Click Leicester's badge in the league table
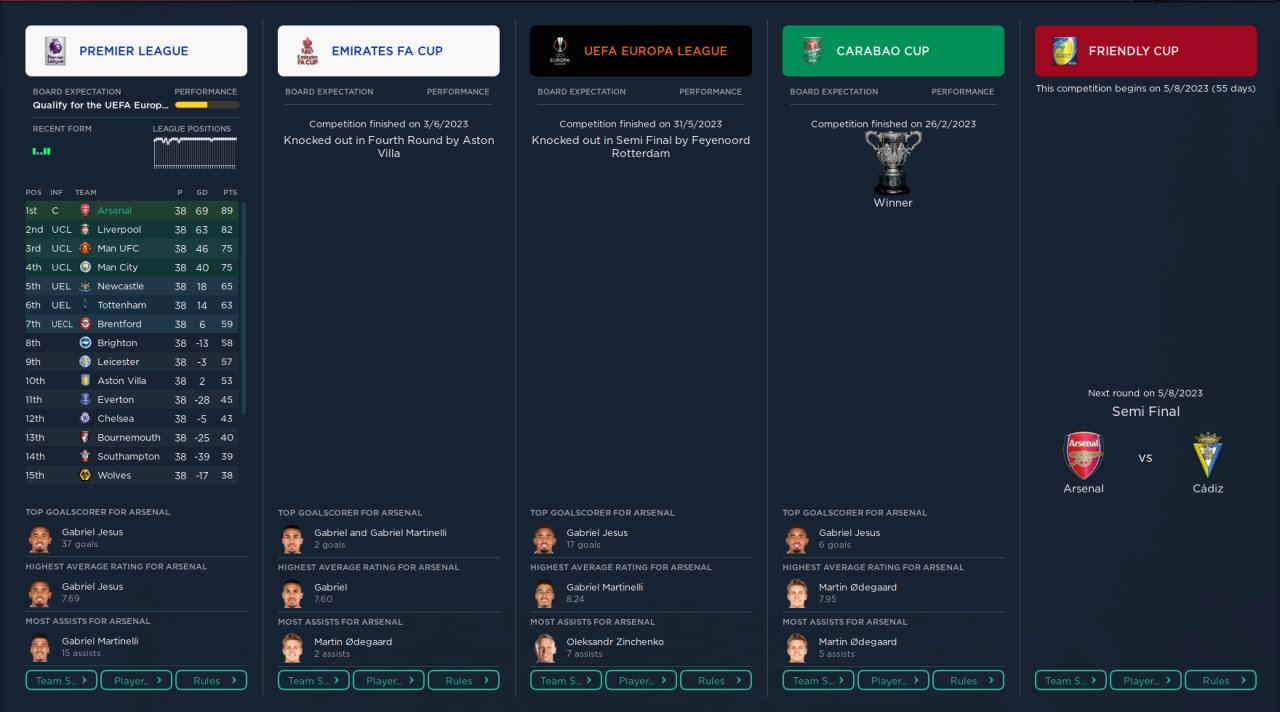 pyautogui.click(x=85, y=362)
